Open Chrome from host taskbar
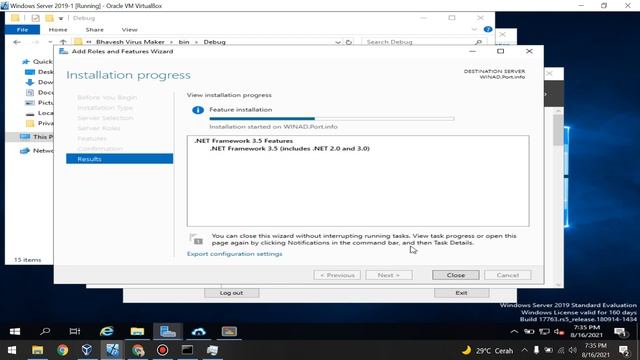 pos(62,350)
